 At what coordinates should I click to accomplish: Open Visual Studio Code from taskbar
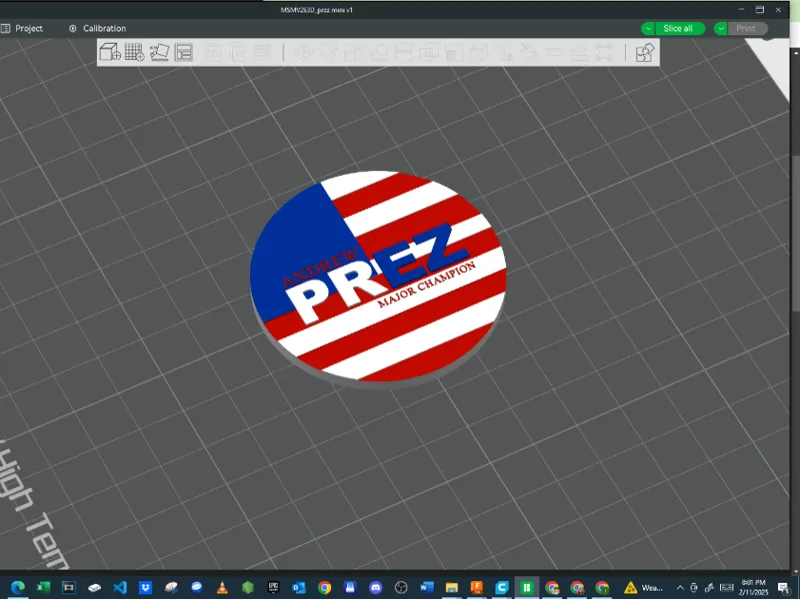tap(120, 587)
